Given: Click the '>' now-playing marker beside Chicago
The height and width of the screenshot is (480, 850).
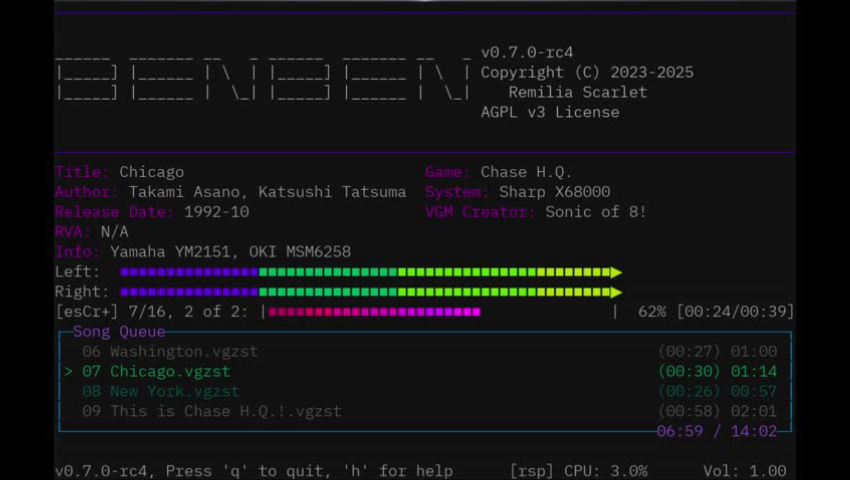Looking at the screenshot, I should [x=69, y=372].
